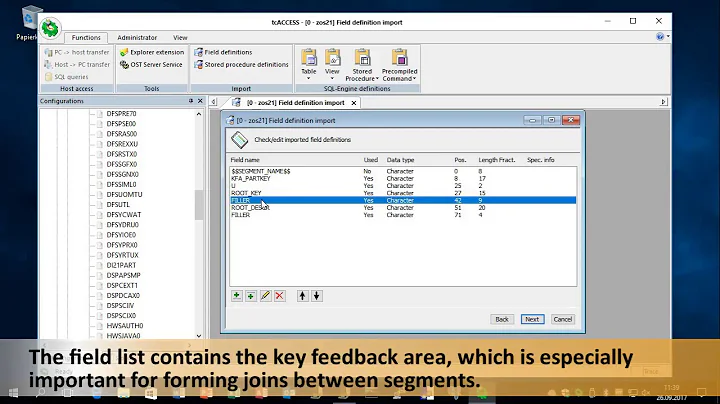Switch to the Functions ribbon tab
The image size is (720, 404).
point(86,38)
